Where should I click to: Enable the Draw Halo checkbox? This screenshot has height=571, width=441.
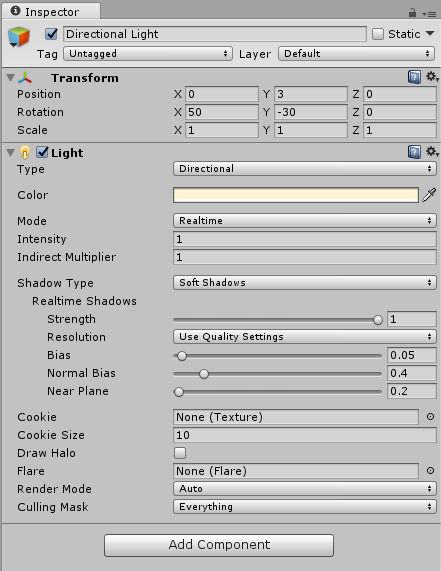(x=180, y=453)
